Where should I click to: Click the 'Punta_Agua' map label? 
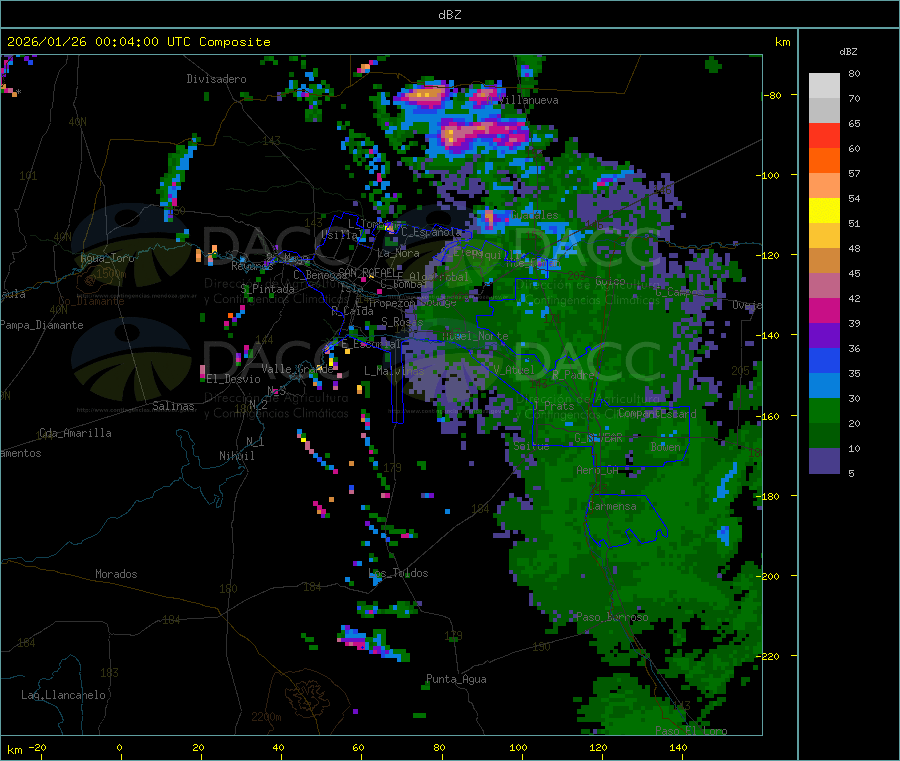click(456, 679)
